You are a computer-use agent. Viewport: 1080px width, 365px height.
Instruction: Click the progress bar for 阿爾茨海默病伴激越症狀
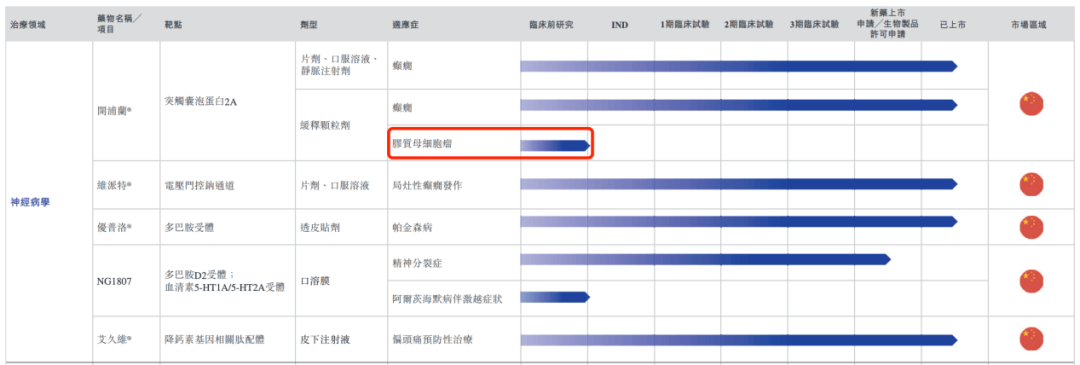click(555, 297)
